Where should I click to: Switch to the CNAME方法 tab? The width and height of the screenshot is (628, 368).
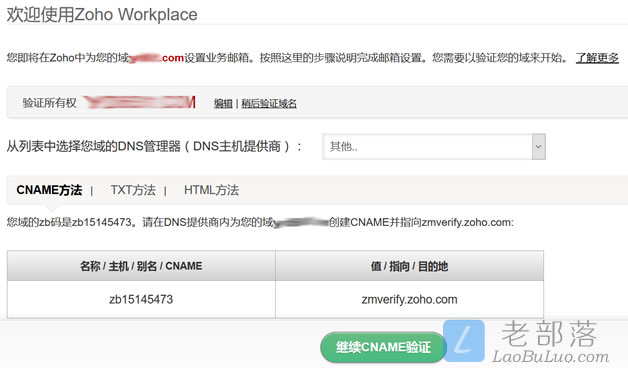click(x=49, y=190)
